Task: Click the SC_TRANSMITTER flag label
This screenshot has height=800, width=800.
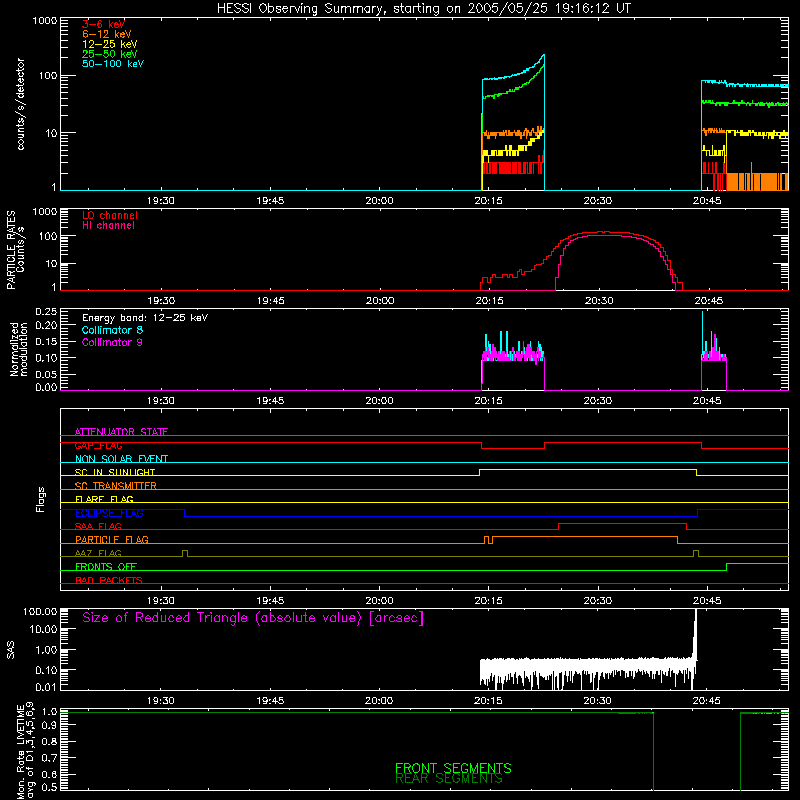Action: (115, 485)
